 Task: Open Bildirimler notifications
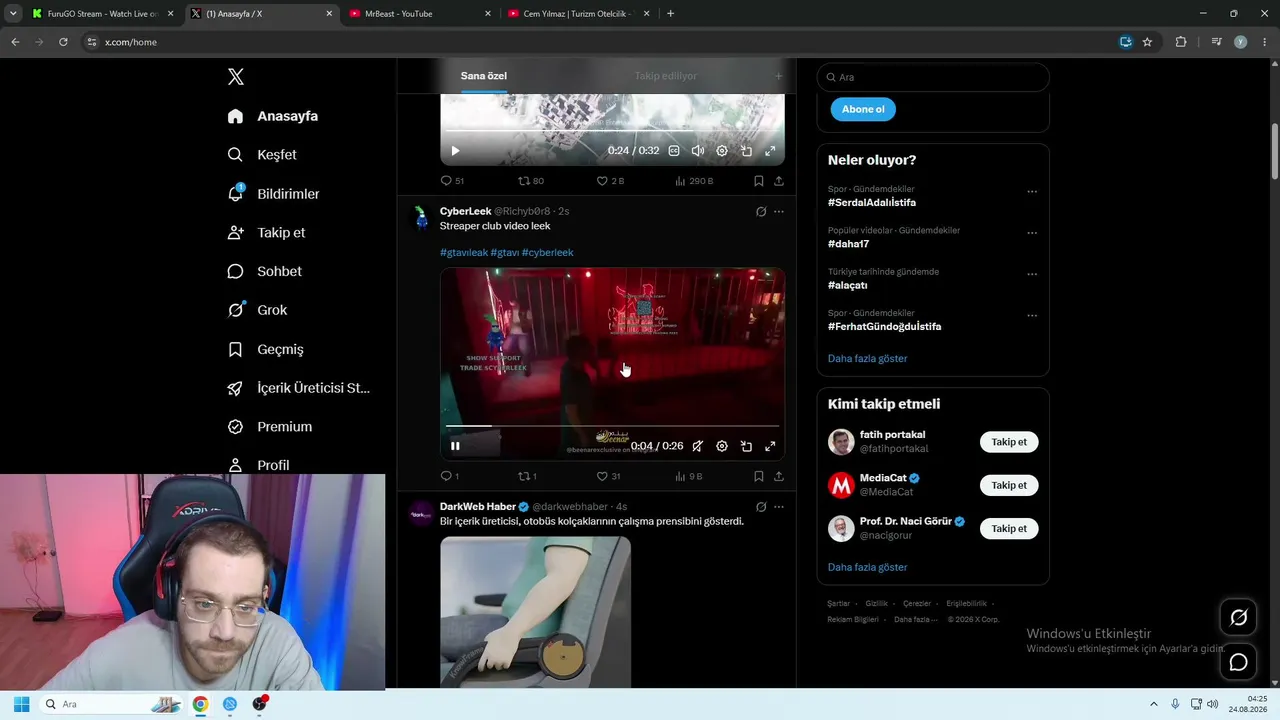coord(273,194)
